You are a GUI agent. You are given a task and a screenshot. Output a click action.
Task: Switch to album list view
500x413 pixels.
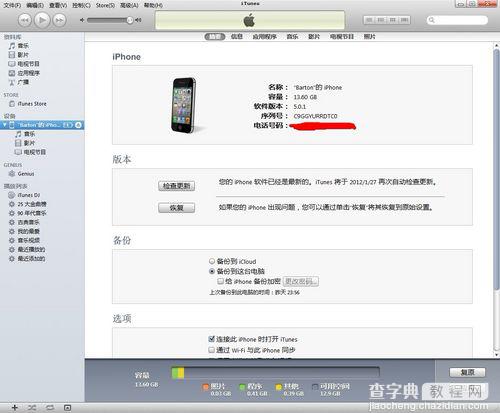(x=381, y=20)
